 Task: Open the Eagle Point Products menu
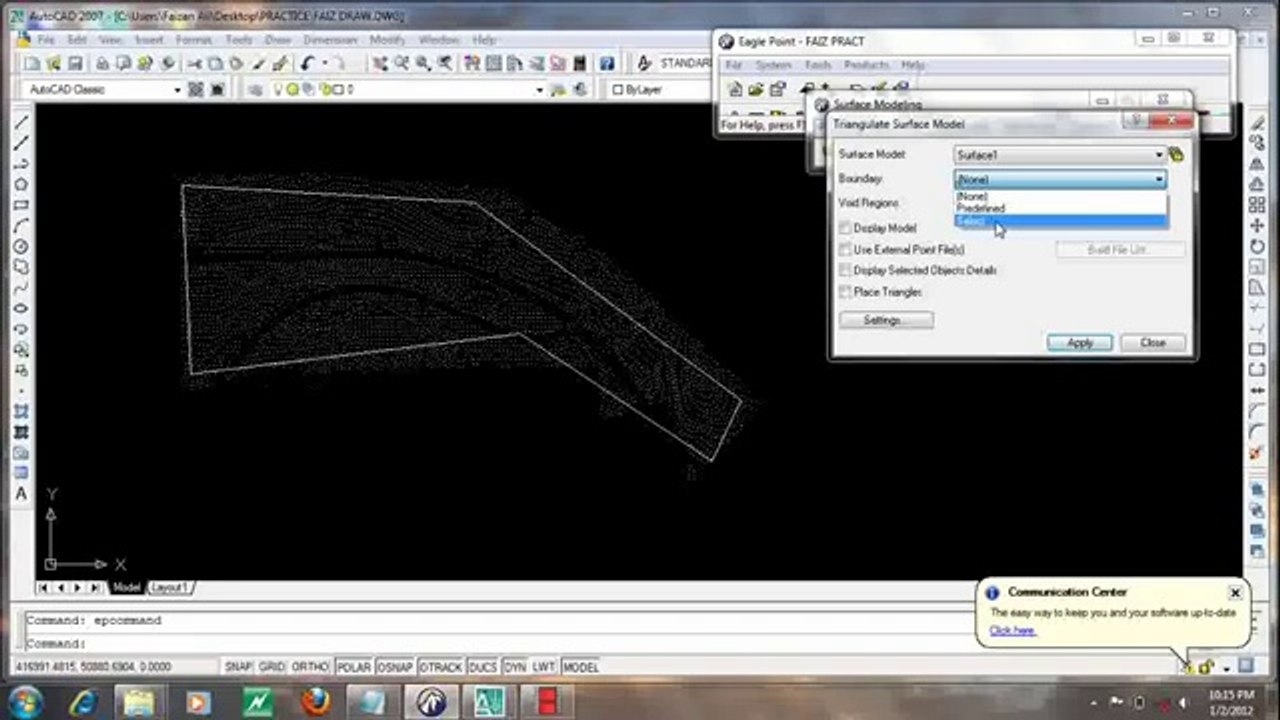click(x=866, y=65)
